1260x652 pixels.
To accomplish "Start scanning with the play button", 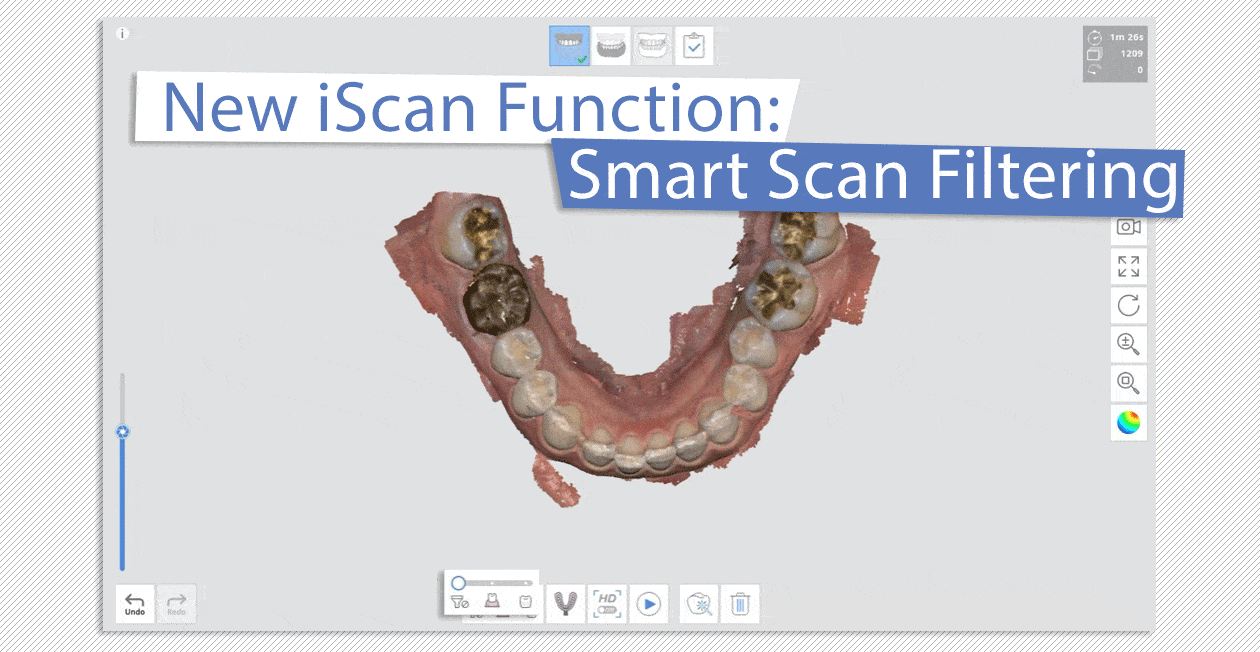I will (649, 604).
